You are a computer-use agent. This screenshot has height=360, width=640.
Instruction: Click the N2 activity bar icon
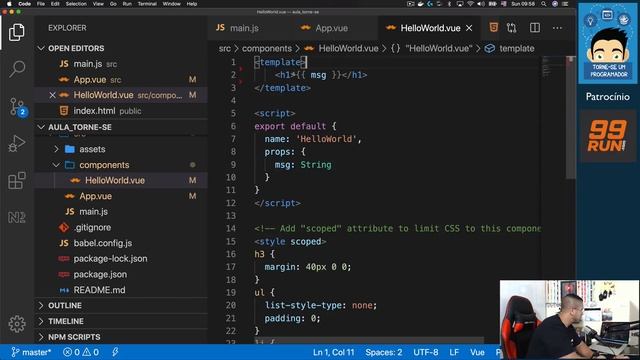click(17, 218)
